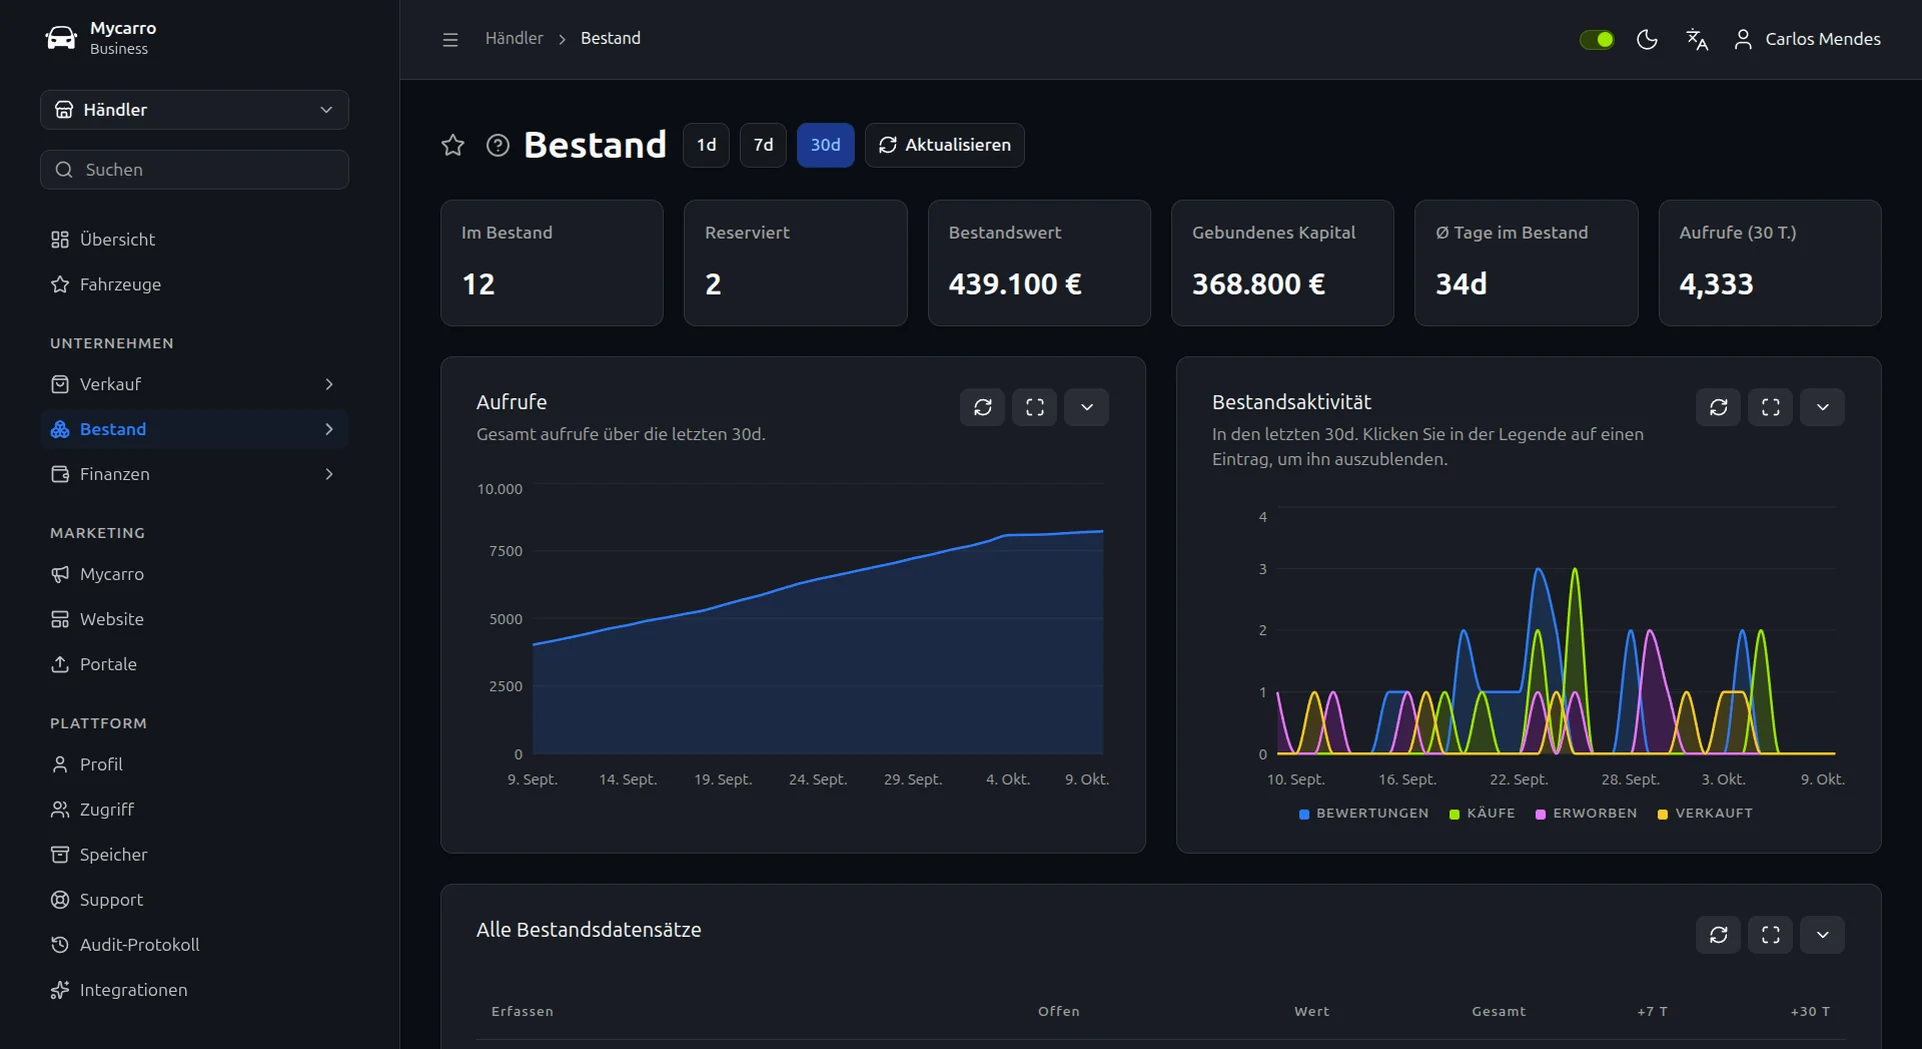Image resolution: width=1922 pixels, height=1049 pixels.
Task: Open the help question mark icon
Action: [x=498, y=145]
